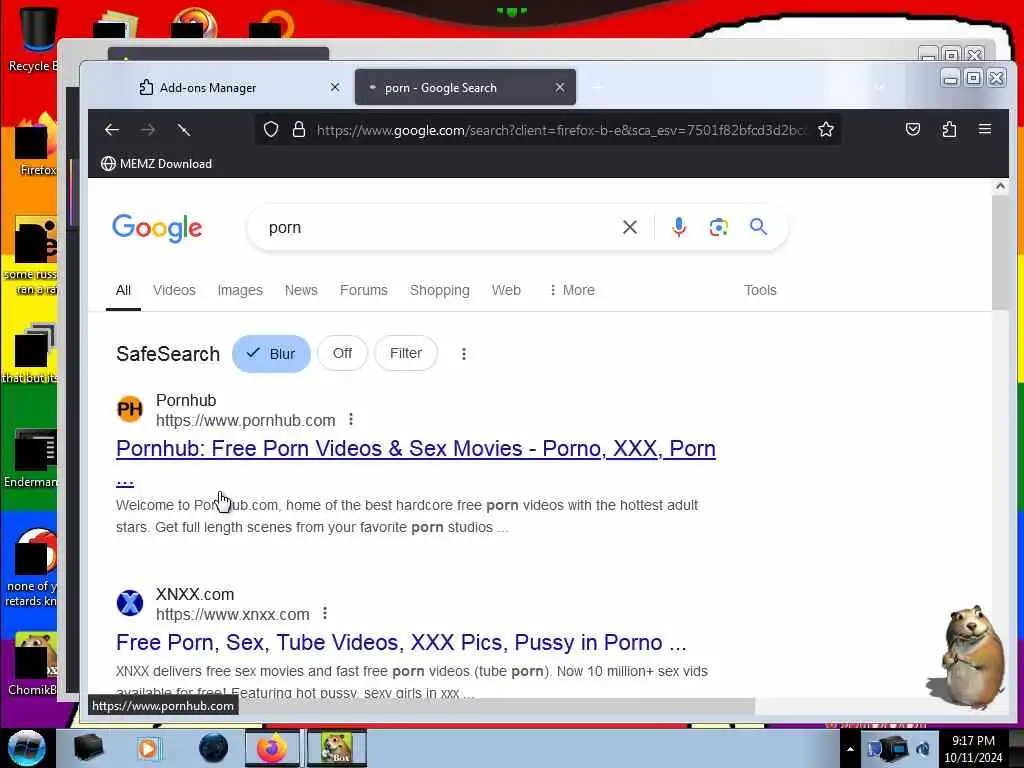Open the Tools search options
The width and height of the screenshot is (1024, 768).
pyautogui.click(x=760, y=290)
